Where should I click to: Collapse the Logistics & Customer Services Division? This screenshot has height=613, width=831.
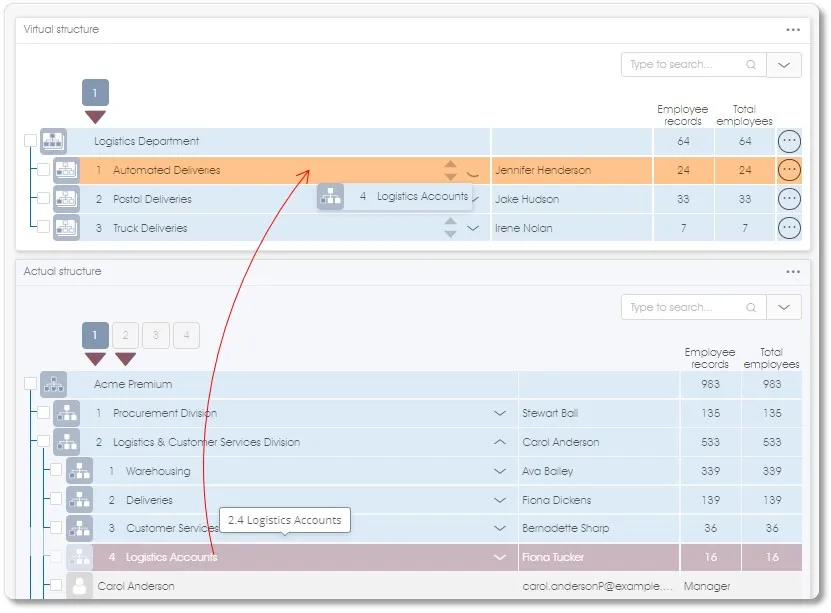coord(500,442)
